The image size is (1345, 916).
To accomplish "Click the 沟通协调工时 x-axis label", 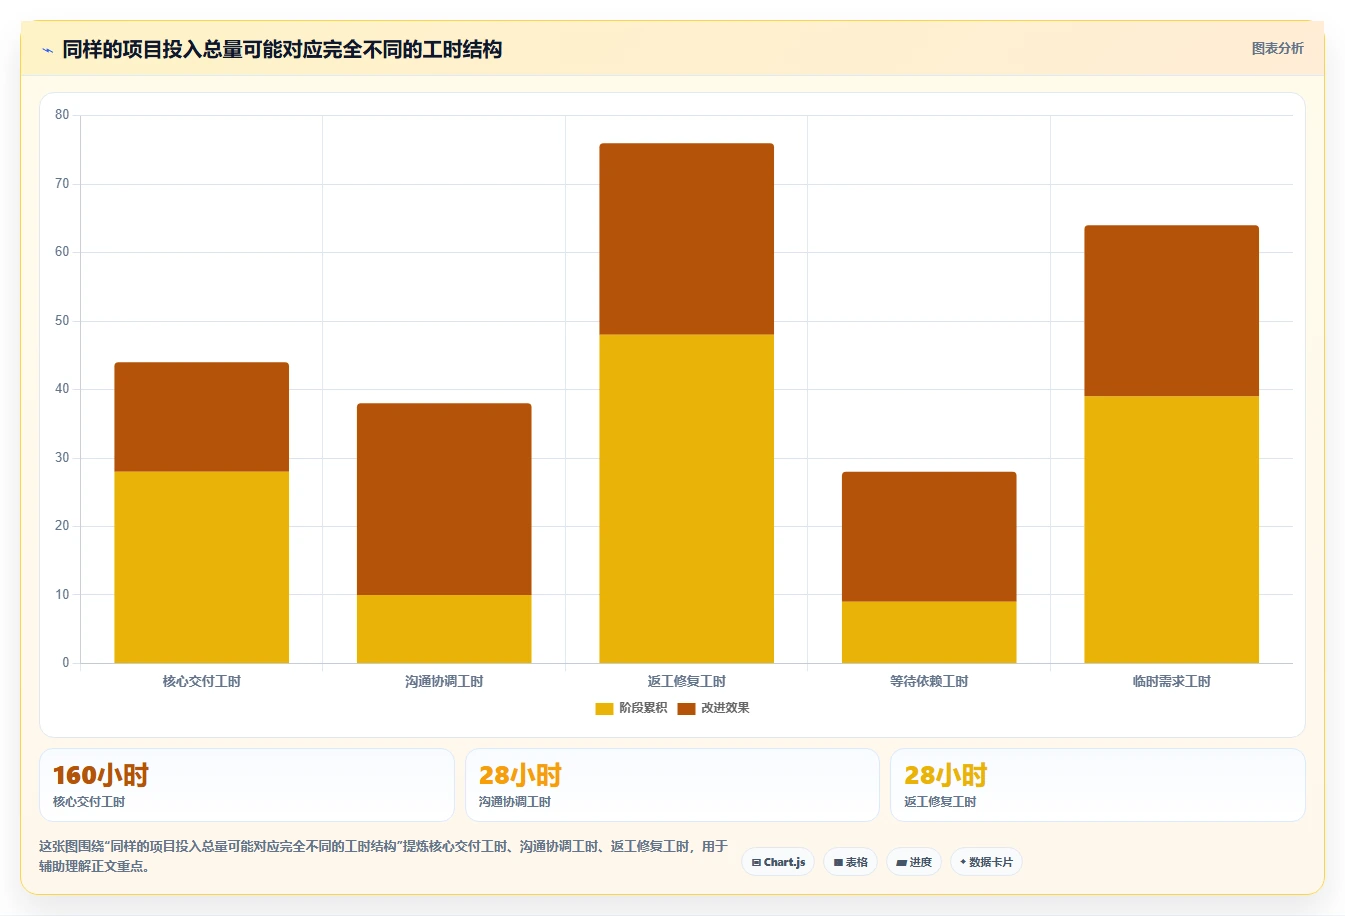I will click(444, 681).
